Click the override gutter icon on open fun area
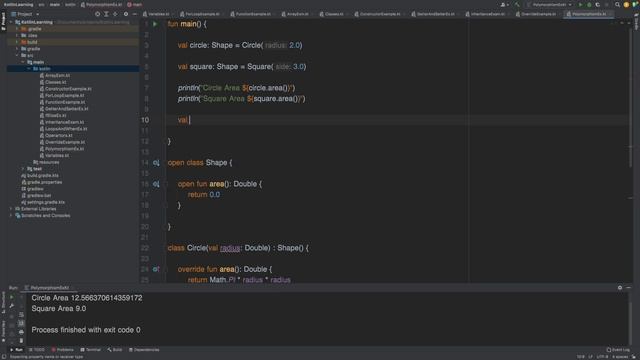Screen dimensions: 640x360 pyautogui.click(x=156, y=184)
